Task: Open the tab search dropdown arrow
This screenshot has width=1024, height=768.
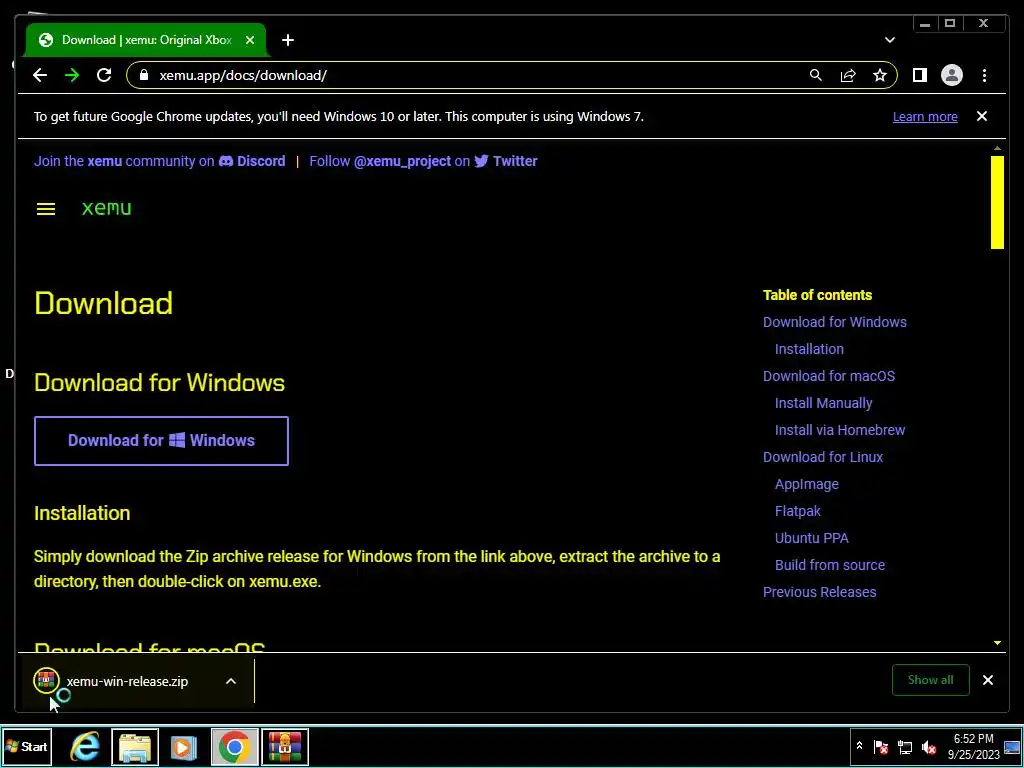Action: (x=889, y=40)
